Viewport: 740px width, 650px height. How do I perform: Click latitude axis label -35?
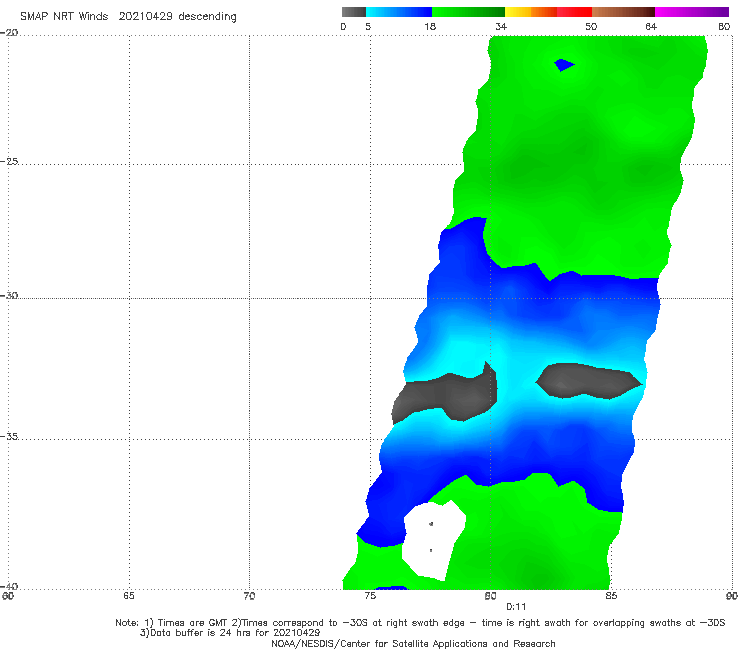pyautogui.click(x=9, y=436)
